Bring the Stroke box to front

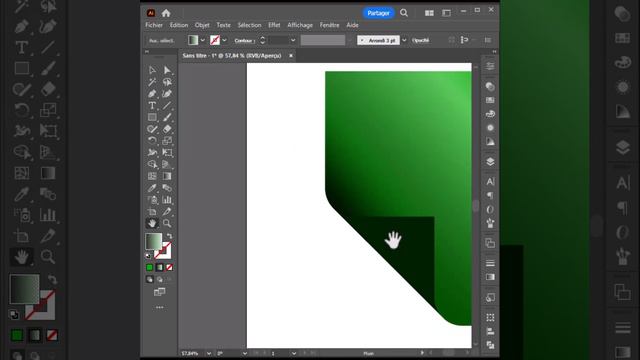pos(165,251)
